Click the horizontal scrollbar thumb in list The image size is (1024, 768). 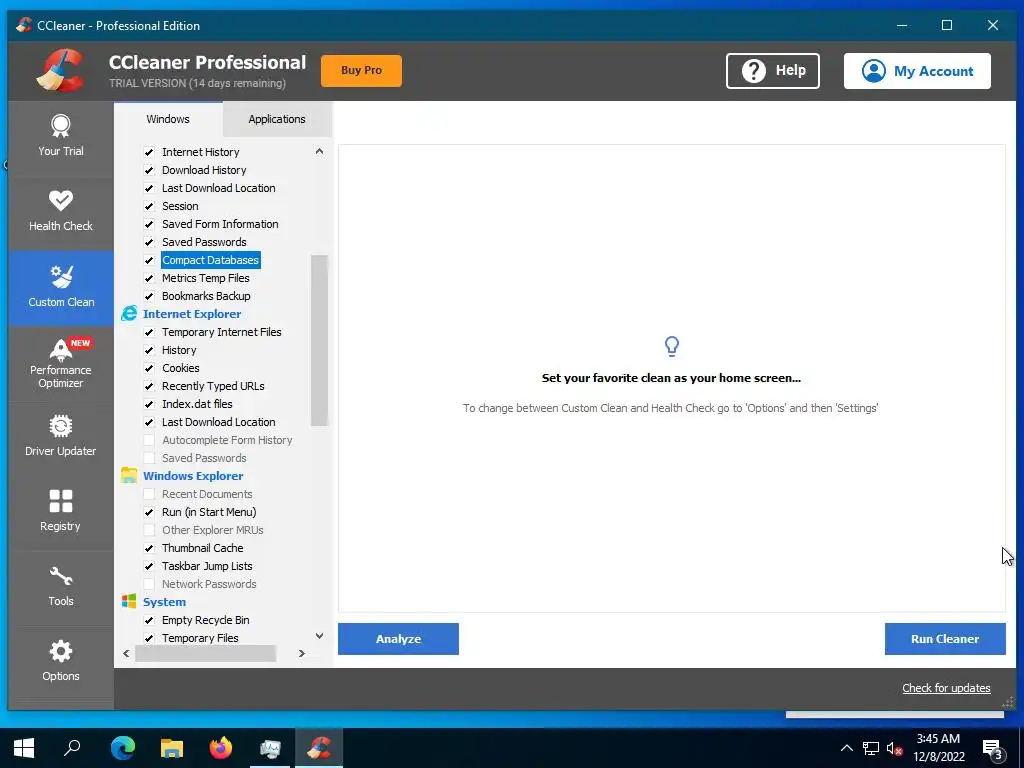[205, 653]
